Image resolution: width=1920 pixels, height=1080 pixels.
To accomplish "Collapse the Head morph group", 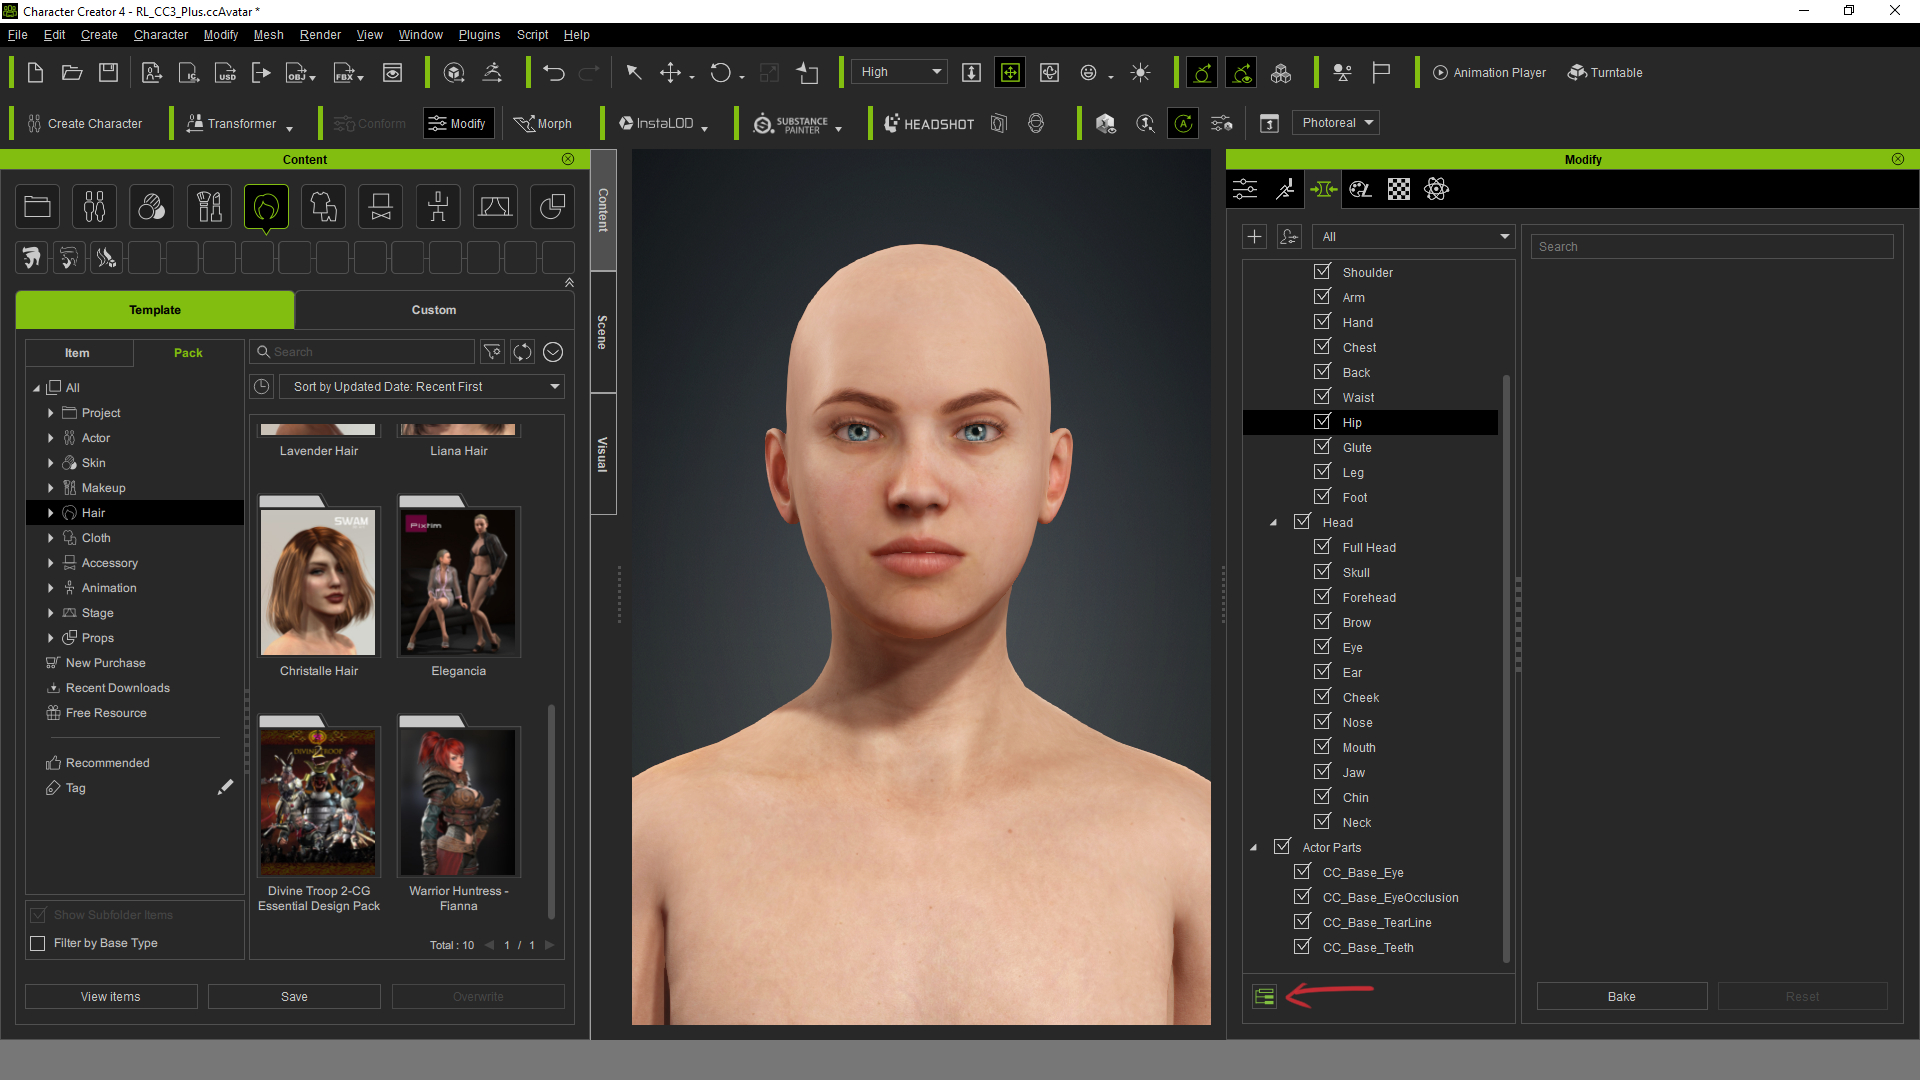I will coord(1273,523).
